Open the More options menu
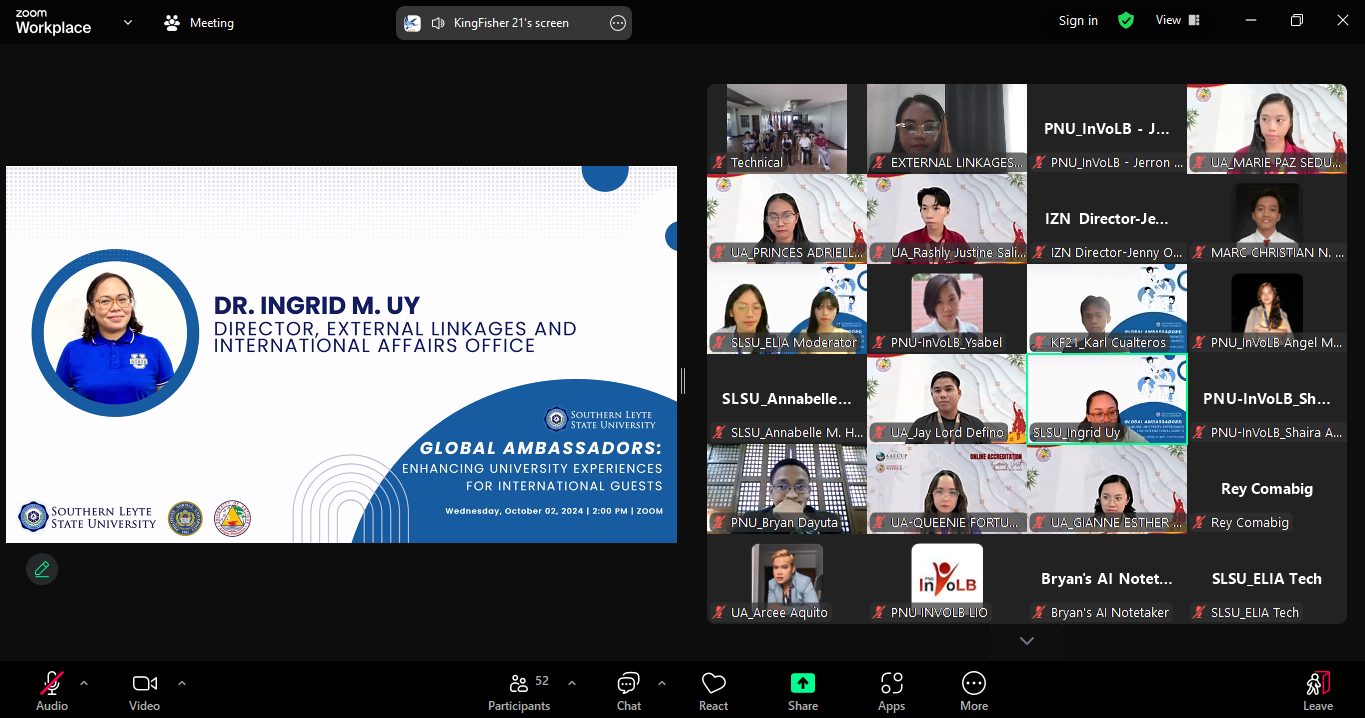The height and width of the screenshot is (718, 1365). [x=974, y=692]
